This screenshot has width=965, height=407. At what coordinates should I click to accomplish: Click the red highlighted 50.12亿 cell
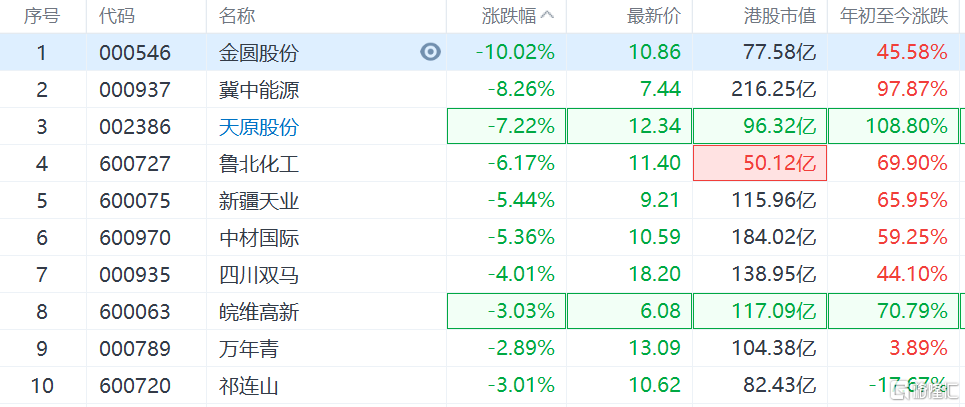pos(760,164)
